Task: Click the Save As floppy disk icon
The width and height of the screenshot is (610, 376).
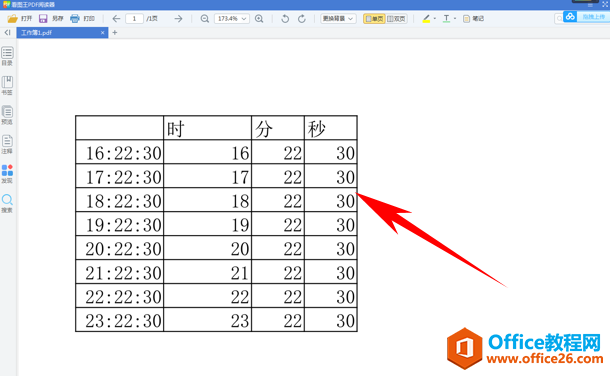Action: pyautogui.click(x=43, y=18)
